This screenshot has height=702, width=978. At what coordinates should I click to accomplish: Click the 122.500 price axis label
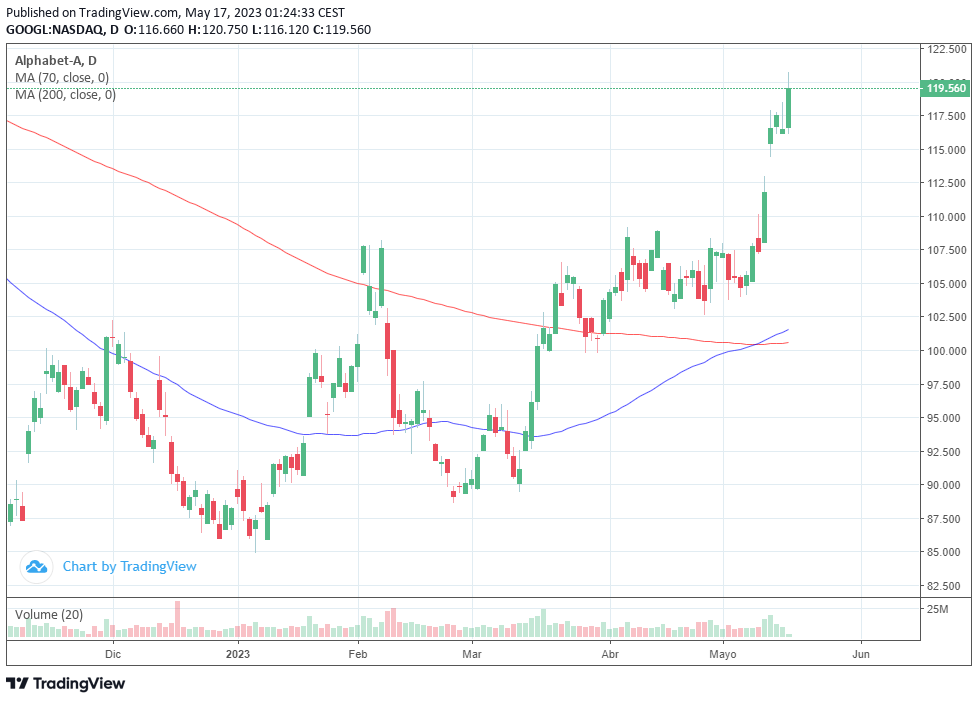(946, 49)
